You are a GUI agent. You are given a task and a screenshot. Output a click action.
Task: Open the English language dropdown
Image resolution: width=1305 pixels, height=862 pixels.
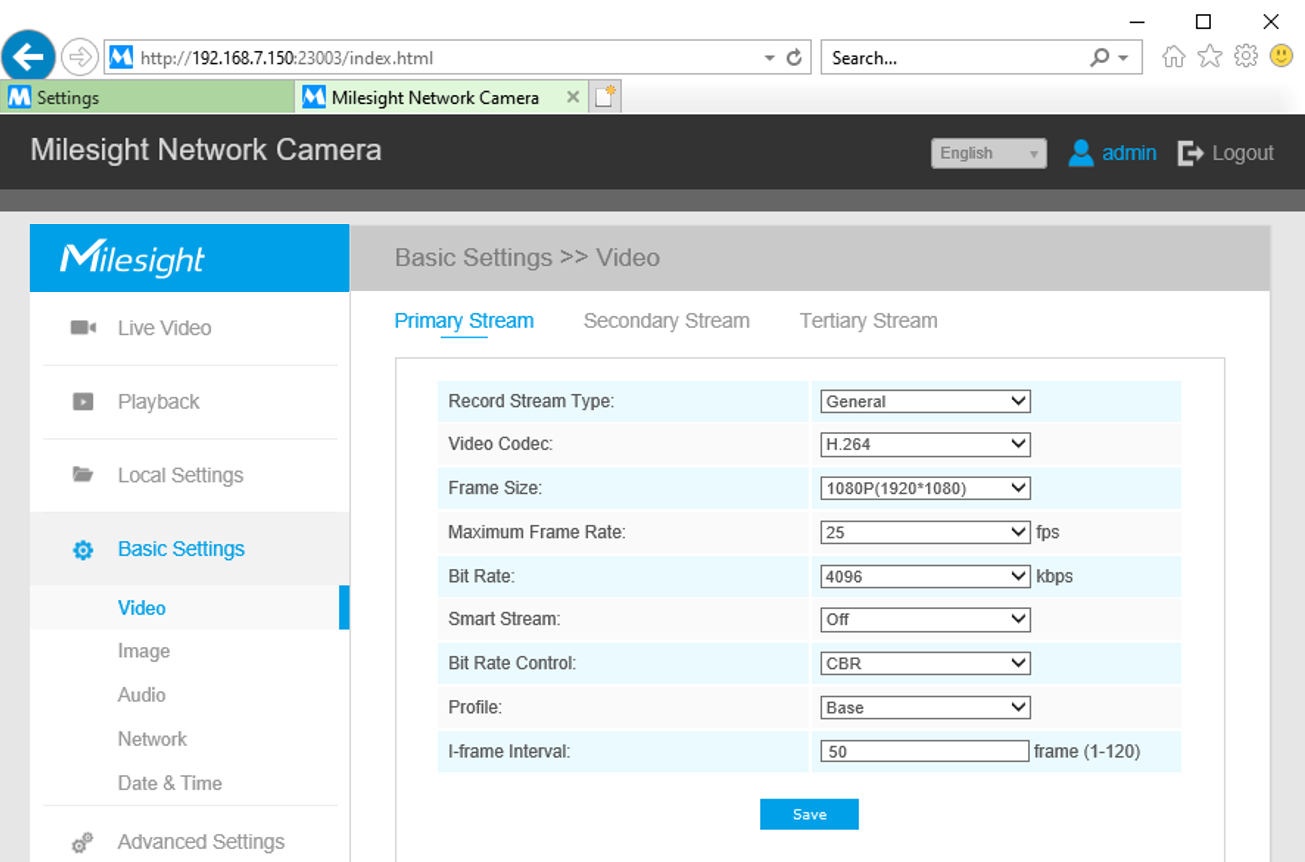pos(989,153)
